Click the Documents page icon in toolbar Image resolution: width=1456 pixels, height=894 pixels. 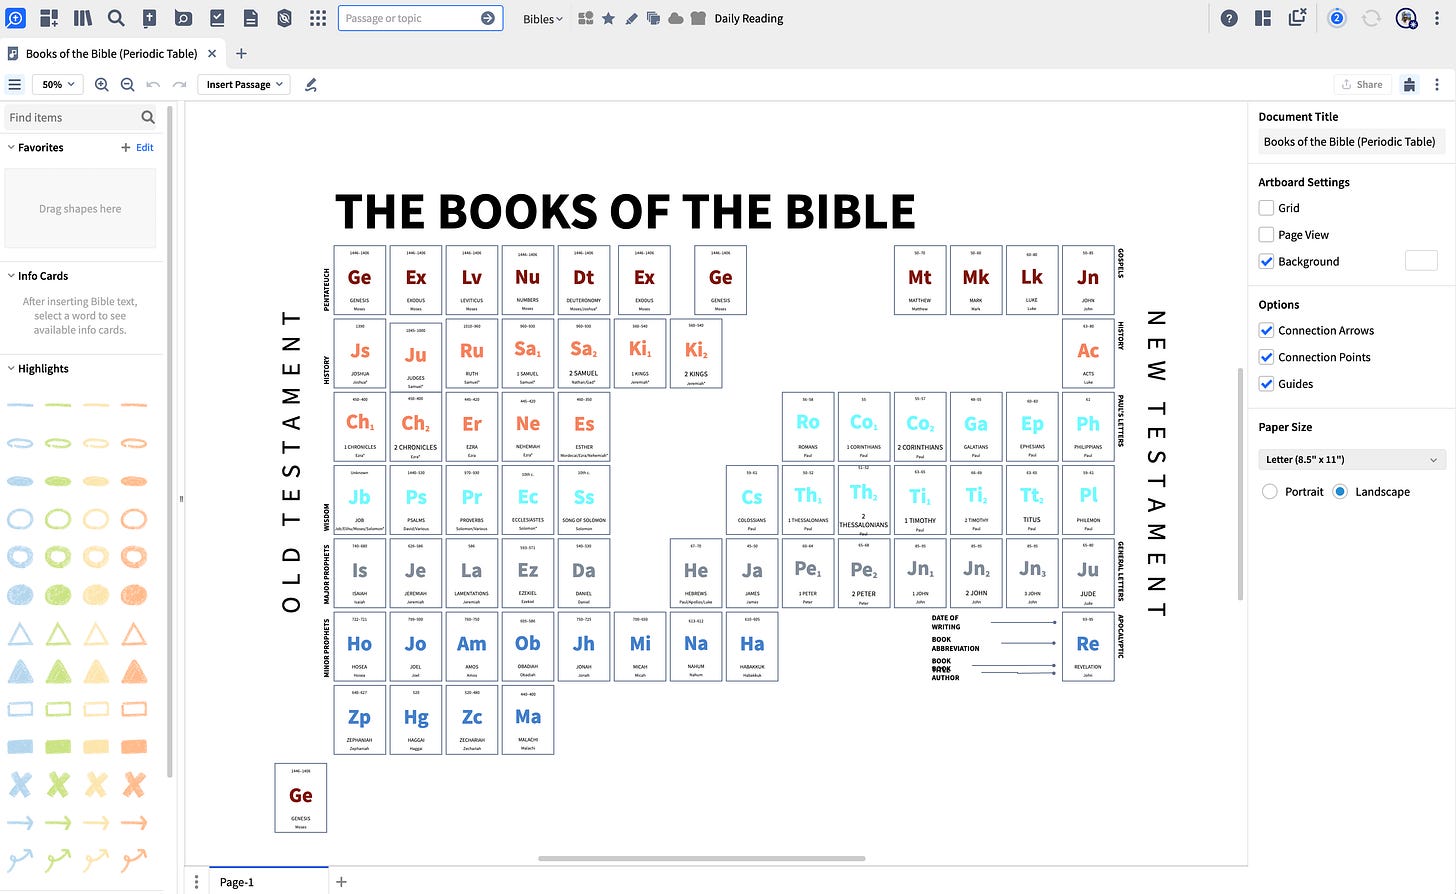point(251,17)
